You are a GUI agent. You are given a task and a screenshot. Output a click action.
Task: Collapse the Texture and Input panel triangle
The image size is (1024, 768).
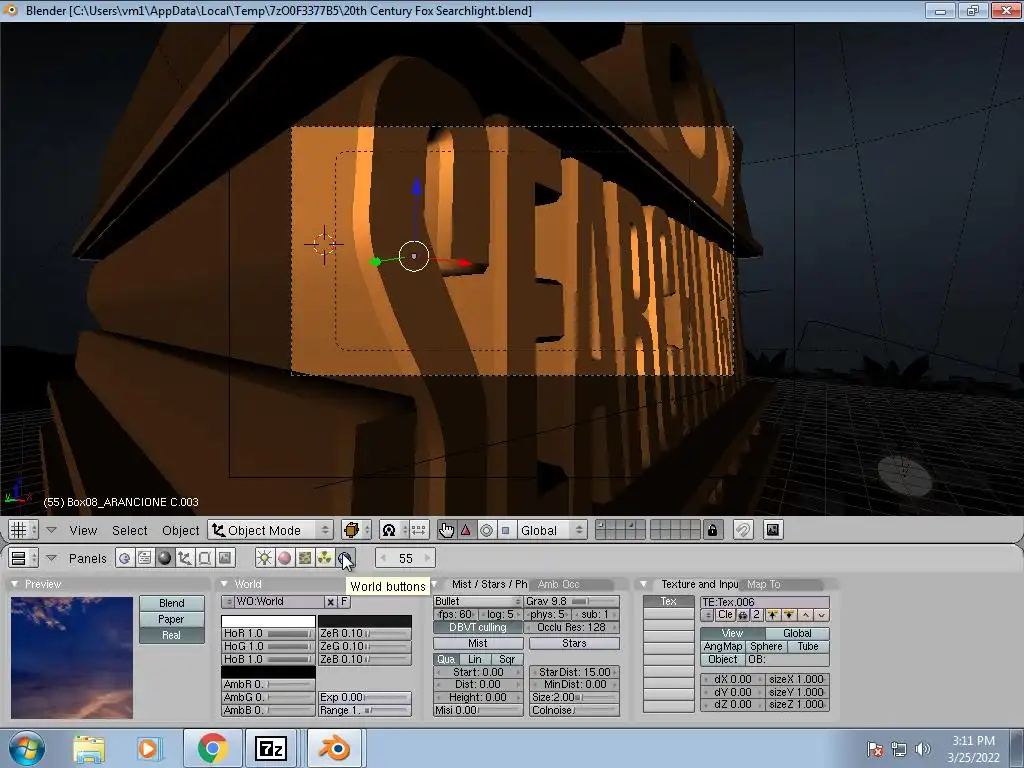click(643, 584)
